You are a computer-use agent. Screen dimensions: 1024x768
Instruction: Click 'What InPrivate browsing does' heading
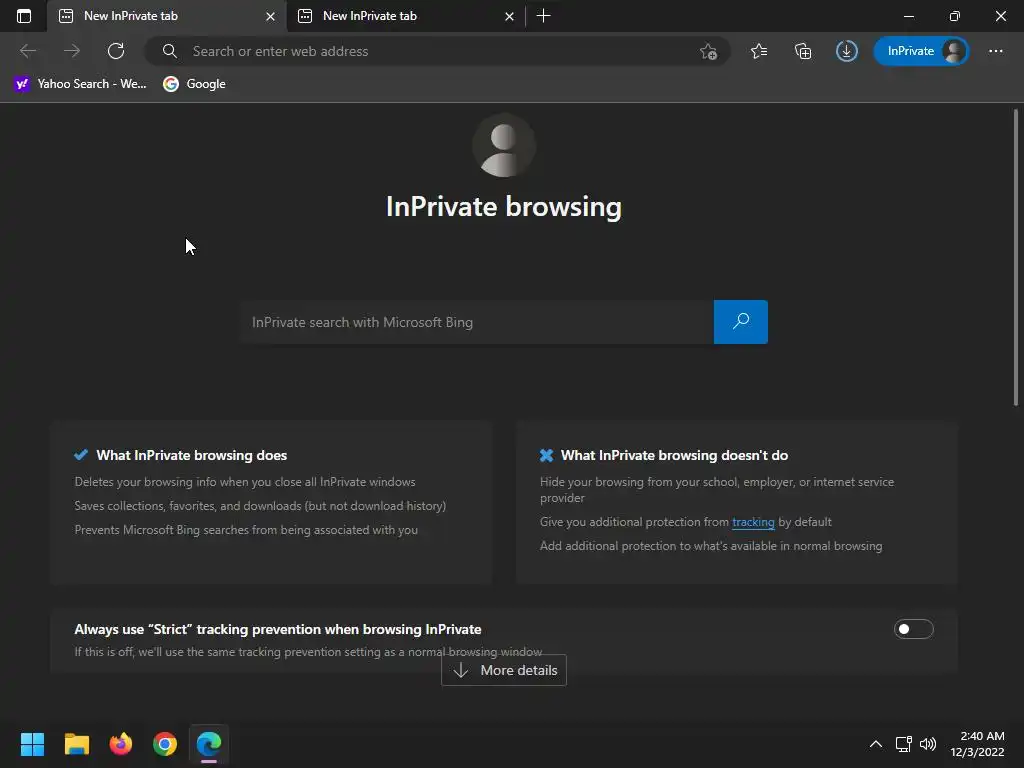pyautogui.click(x=191, y=455)
